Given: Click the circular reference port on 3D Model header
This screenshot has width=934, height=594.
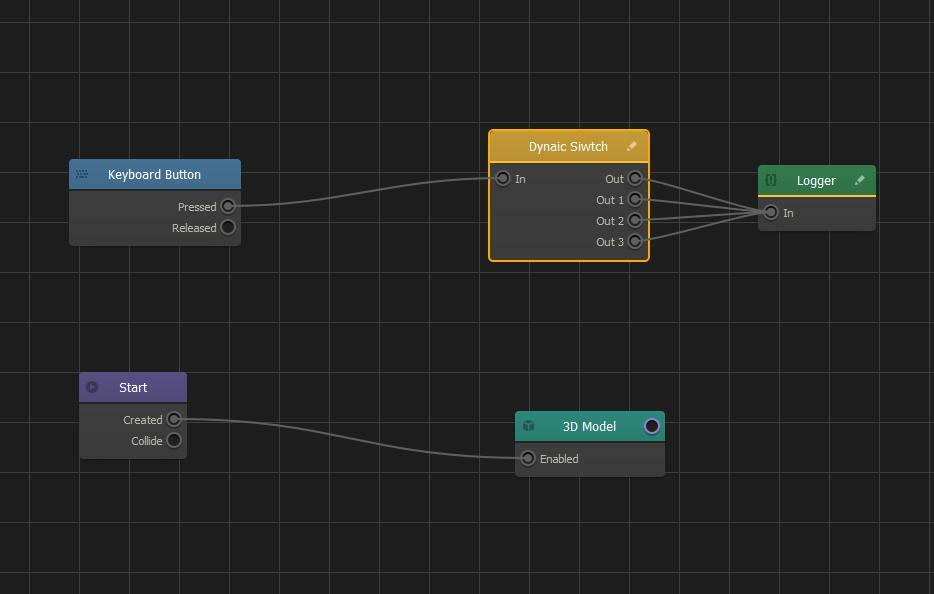Looking at the screenshot, I should [652, 427].
